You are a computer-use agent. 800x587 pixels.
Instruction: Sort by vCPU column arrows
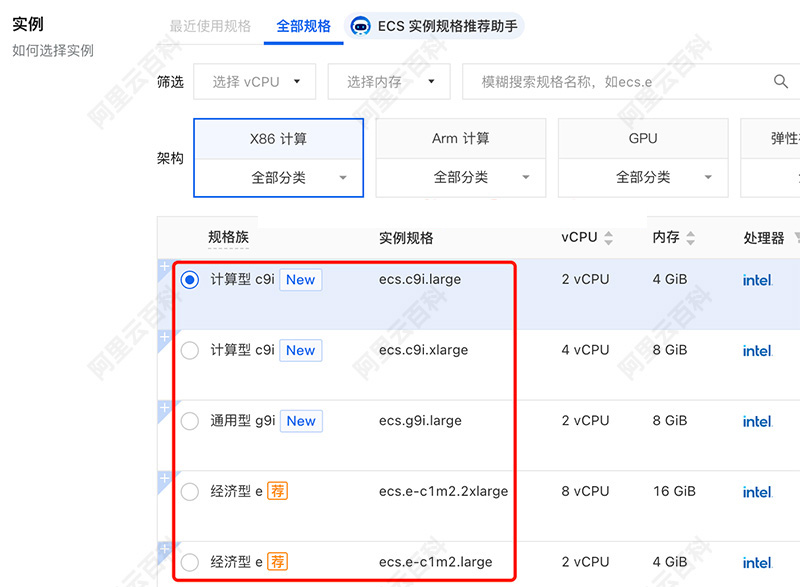click(608, 238)
